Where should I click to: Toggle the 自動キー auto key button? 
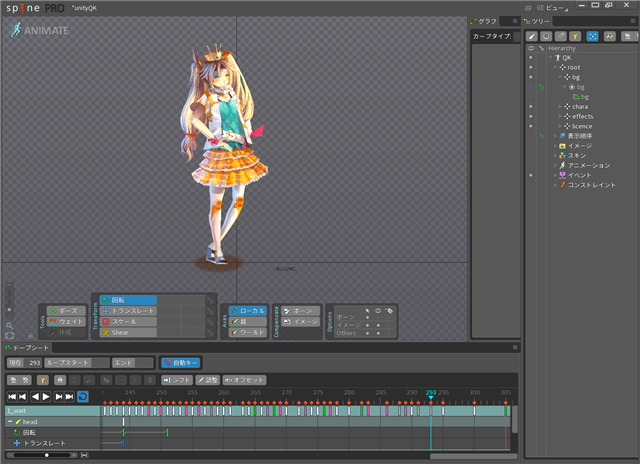[180, 363]
